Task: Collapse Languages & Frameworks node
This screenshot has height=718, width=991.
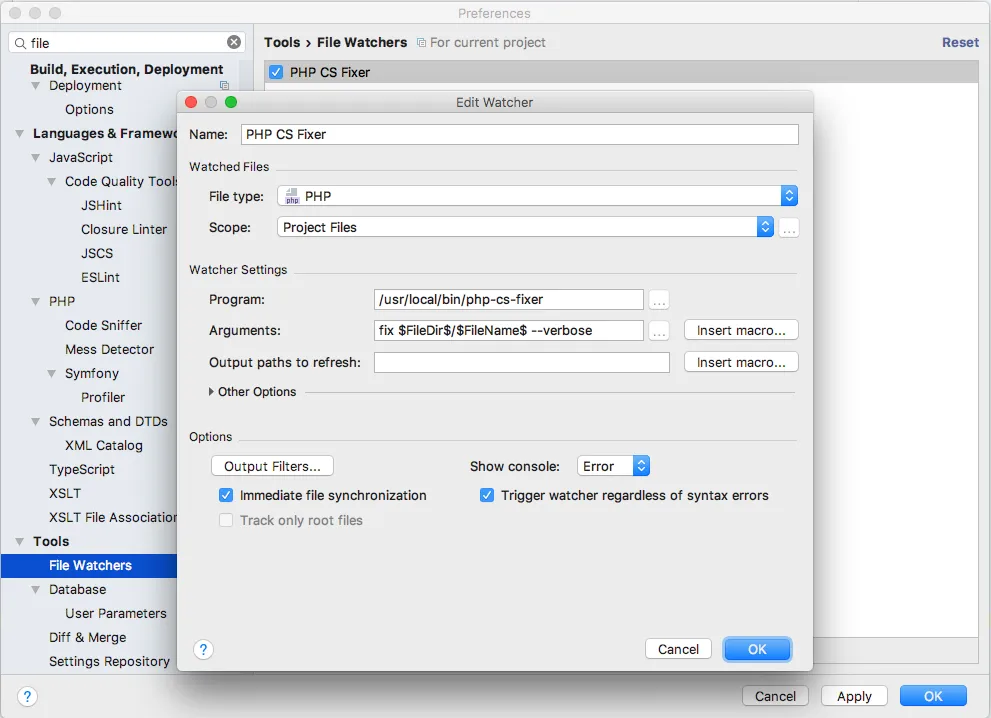Action: pyautogui.click(x=20, y=134)
